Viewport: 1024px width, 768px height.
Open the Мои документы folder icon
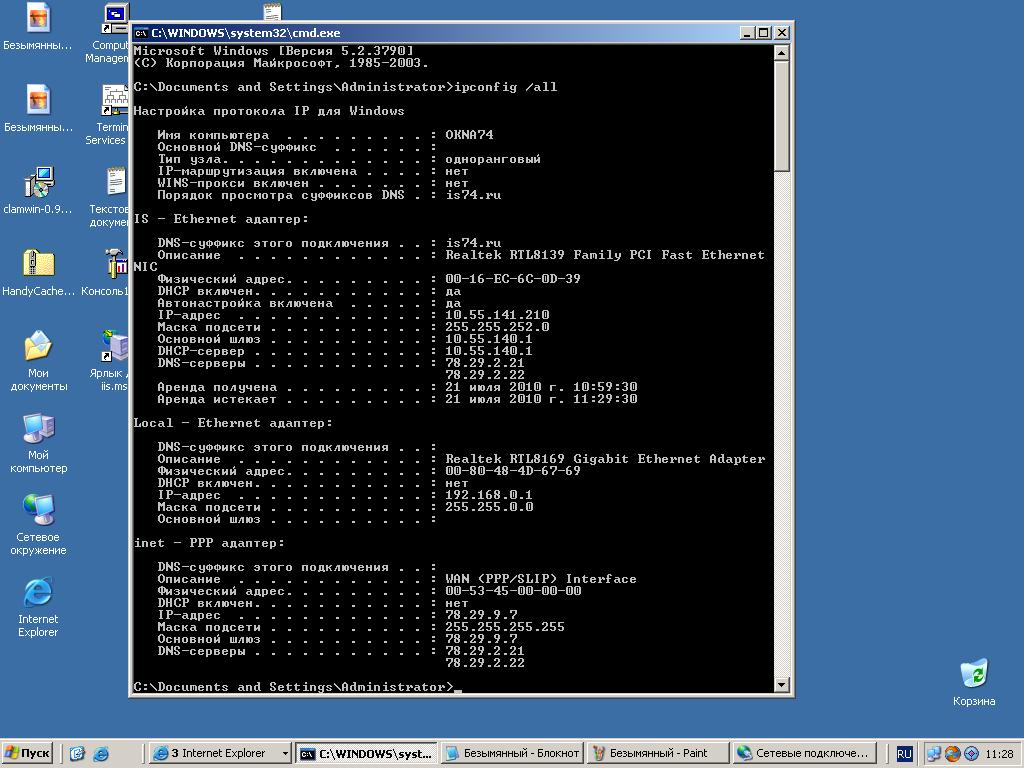[x=38, y=348]
